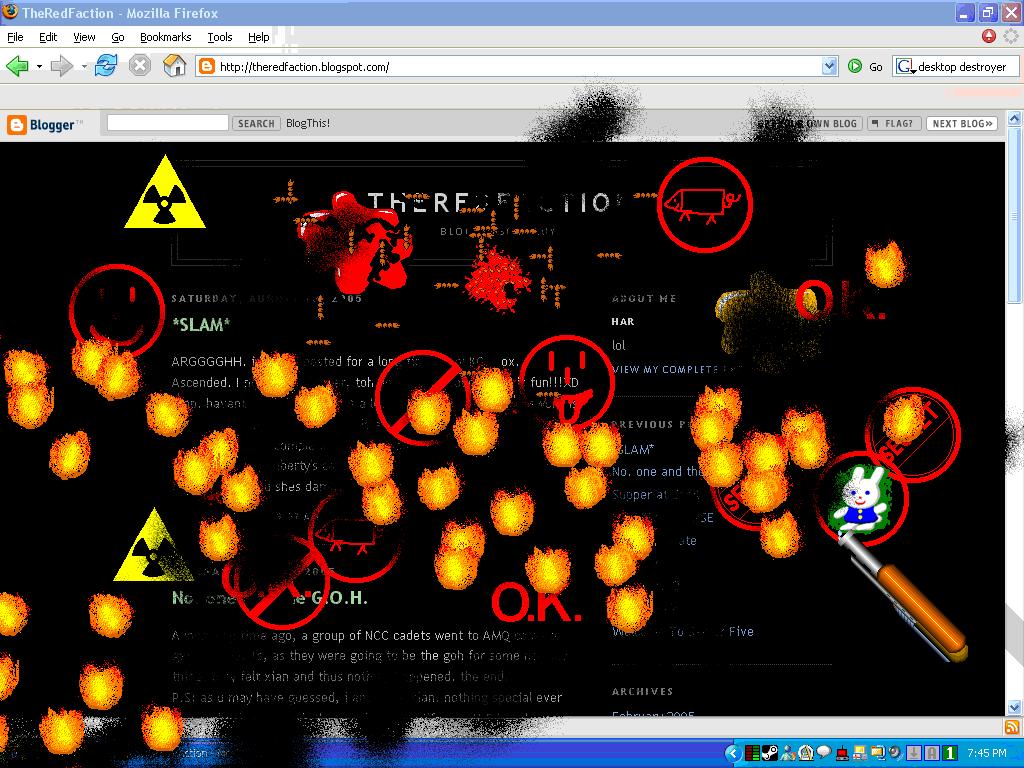Click the round tray icon with letter A

[806, 753]
